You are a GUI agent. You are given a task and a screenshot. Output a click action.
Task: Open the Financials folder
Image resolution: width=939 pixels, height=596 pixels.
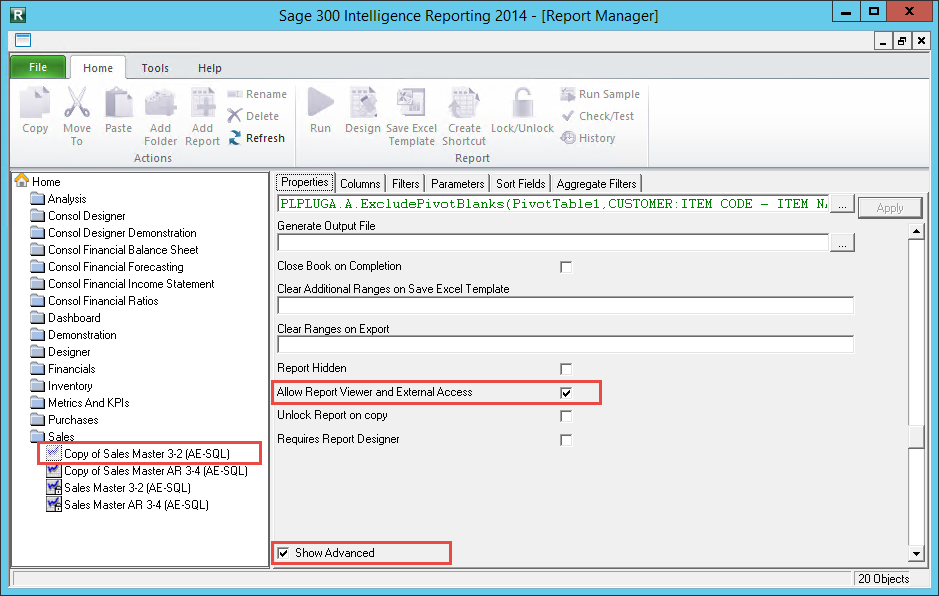(x=63, y=368)
